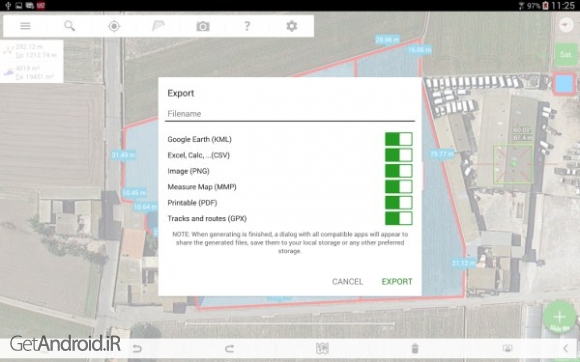
Task: Tap the screenshot icon in bottom bar
Action: (508, 348)
